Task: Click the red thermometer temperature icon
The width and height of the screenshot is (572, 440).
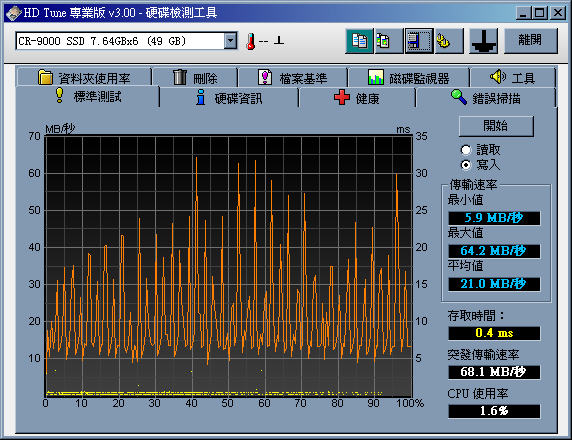Action: click(x=250, y=41)
